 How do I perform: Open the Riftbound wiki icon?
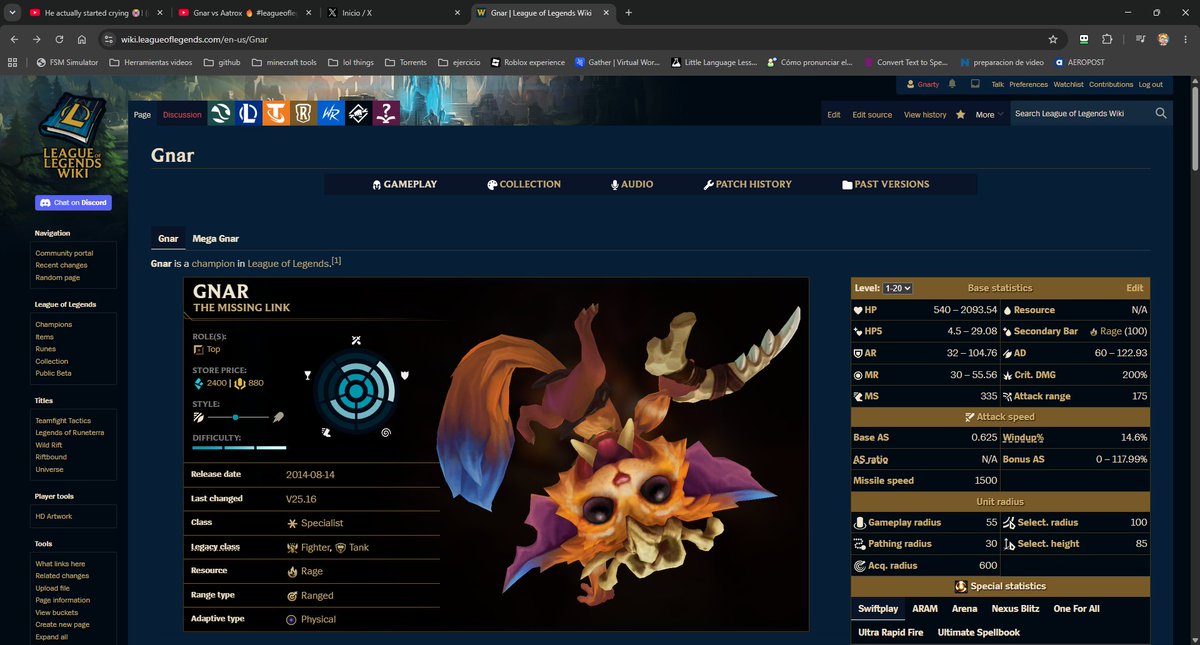coord(359,114)
